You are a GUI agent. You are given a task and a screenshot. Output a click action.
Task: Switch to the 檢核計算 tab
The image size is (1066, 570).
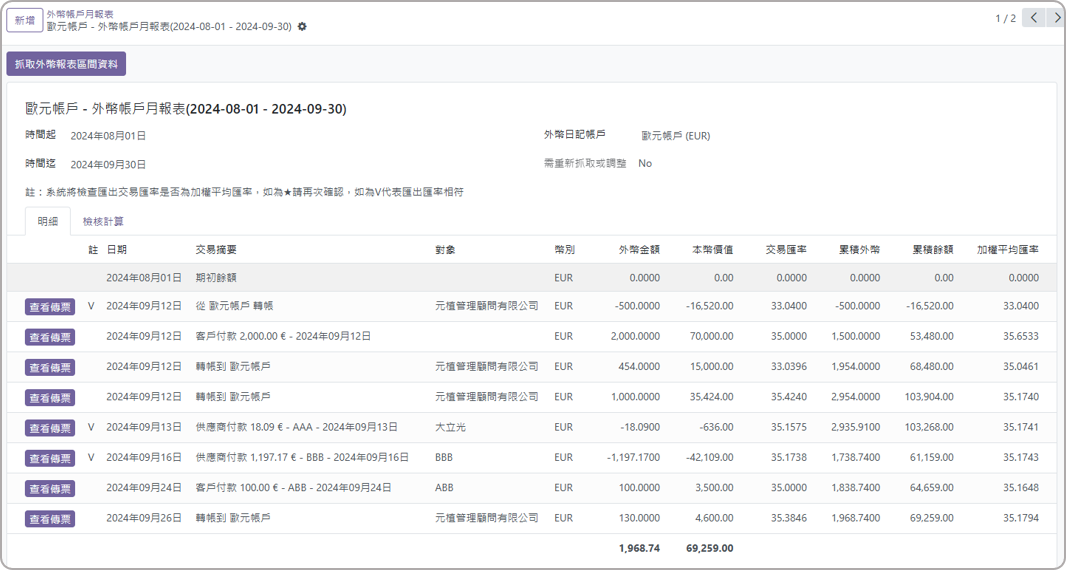pyautogui.click(x=103, y=221)
